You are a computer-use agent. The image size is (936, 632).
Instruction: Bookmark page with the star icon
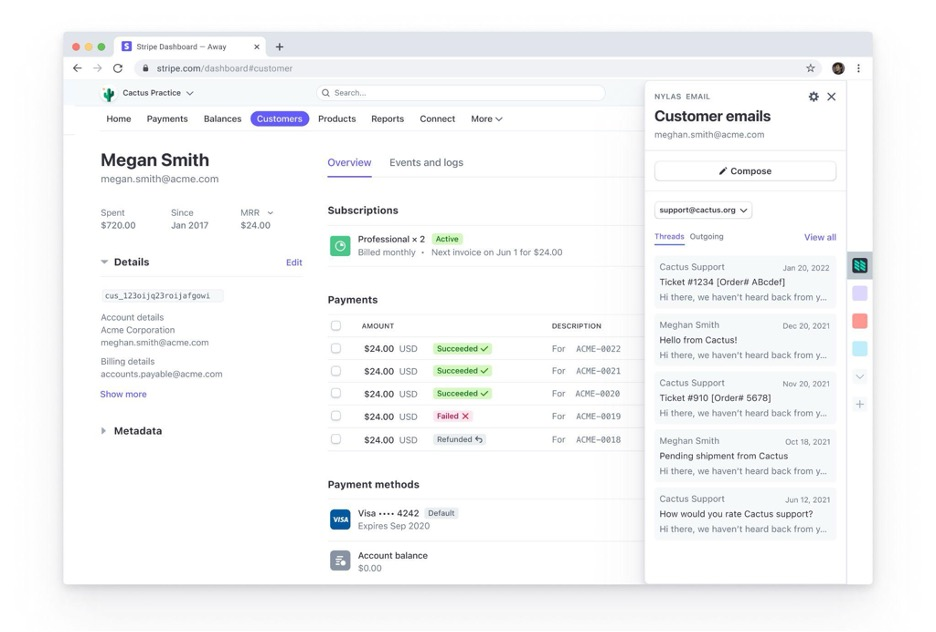810,68
